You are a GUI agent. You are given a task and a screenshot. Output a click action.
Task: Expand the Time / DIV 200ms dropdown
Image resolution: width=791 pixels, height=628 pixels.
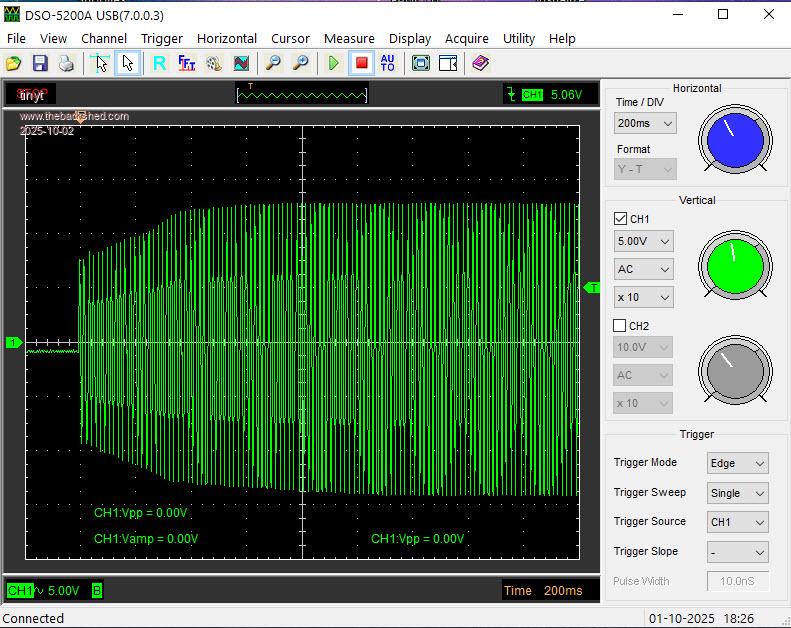click(645, 123)
